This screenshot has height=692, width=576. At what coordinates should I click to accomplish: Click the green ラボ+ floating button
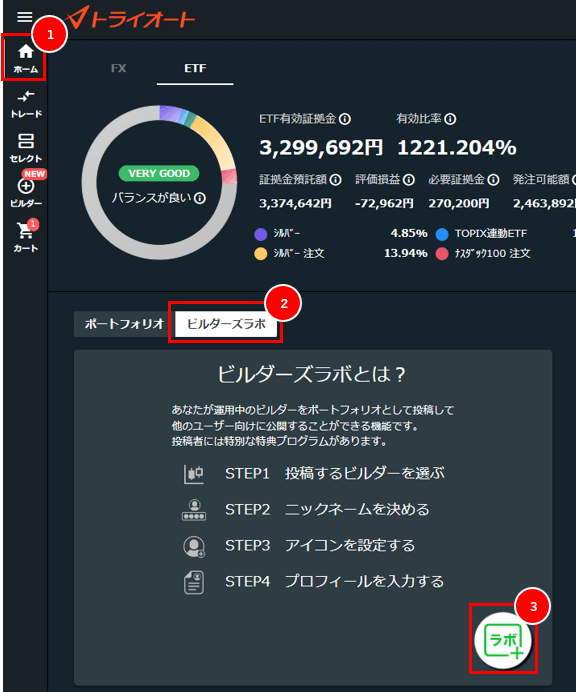[503, 640]
